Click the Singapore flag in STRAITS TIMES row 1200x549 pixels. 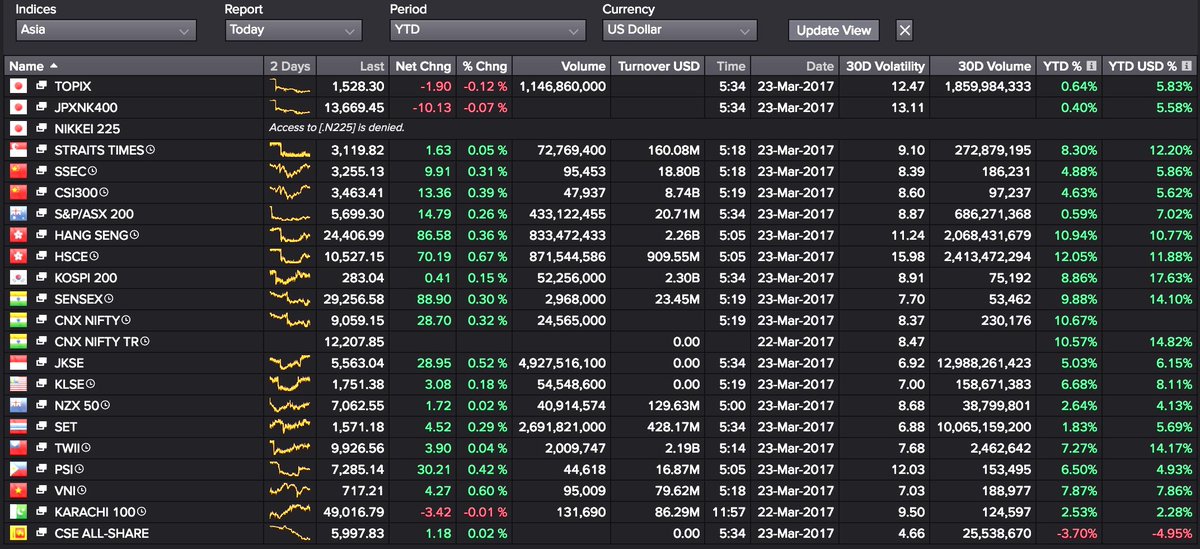coord(17,150)
